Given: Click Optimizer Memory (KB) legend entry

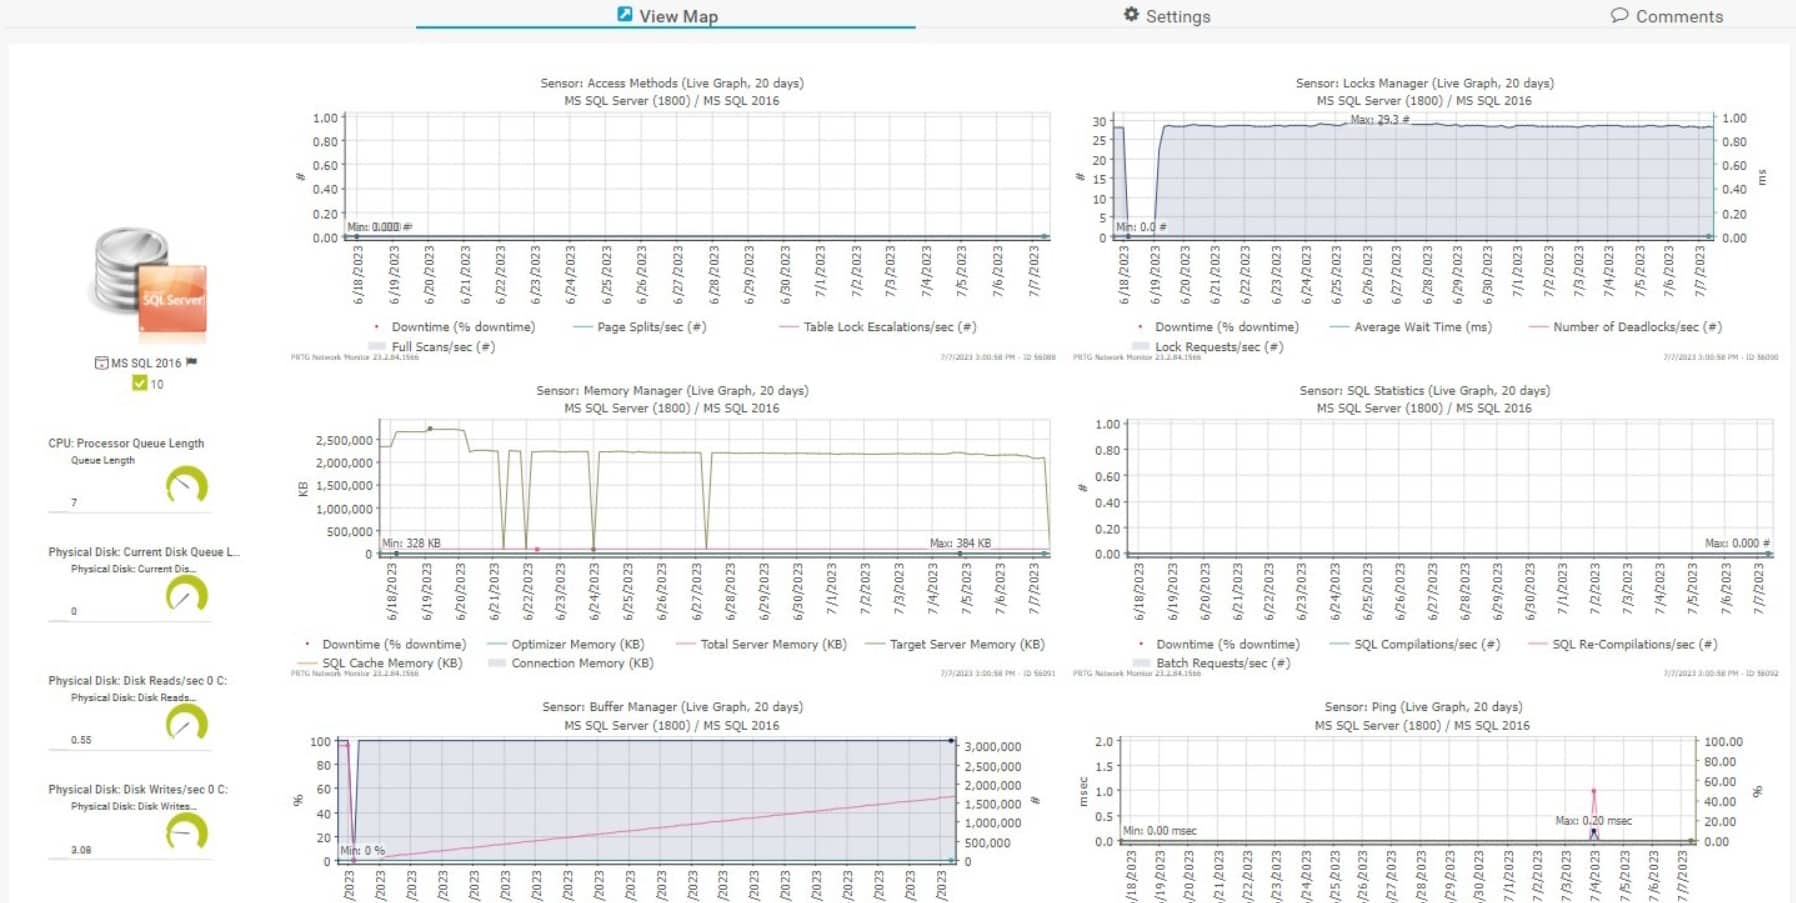Looking at the screenshot, I should pos(566,644).
